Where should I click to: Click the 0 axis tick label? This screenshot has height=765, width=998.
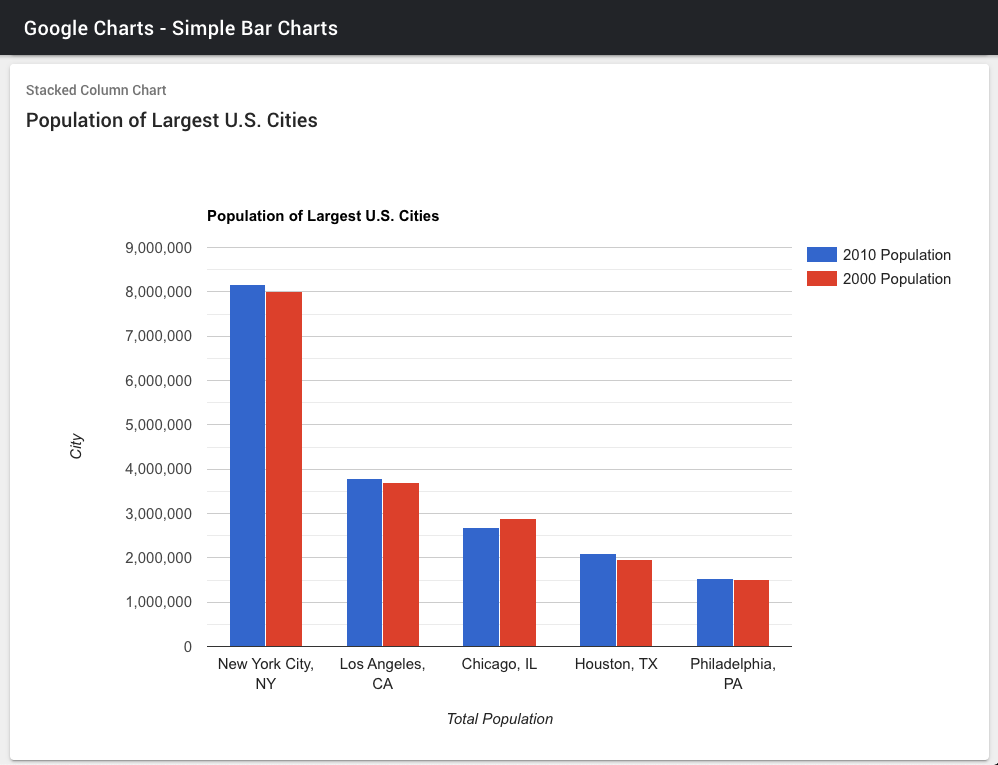[187, 647]
